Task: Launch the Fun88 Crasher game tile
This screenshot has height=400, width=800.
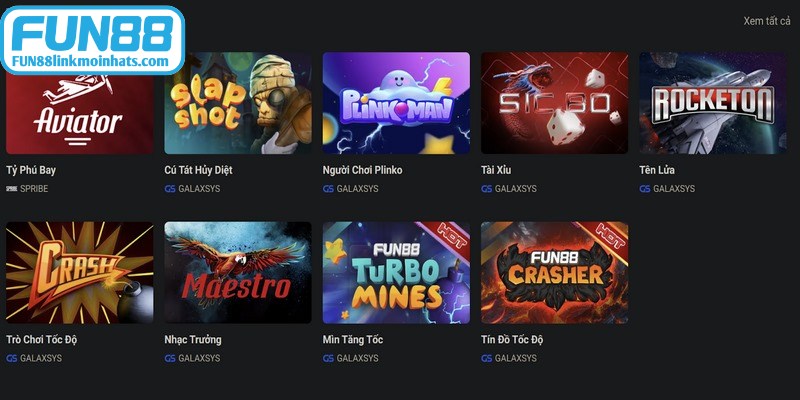Action: tap(555, 272)
